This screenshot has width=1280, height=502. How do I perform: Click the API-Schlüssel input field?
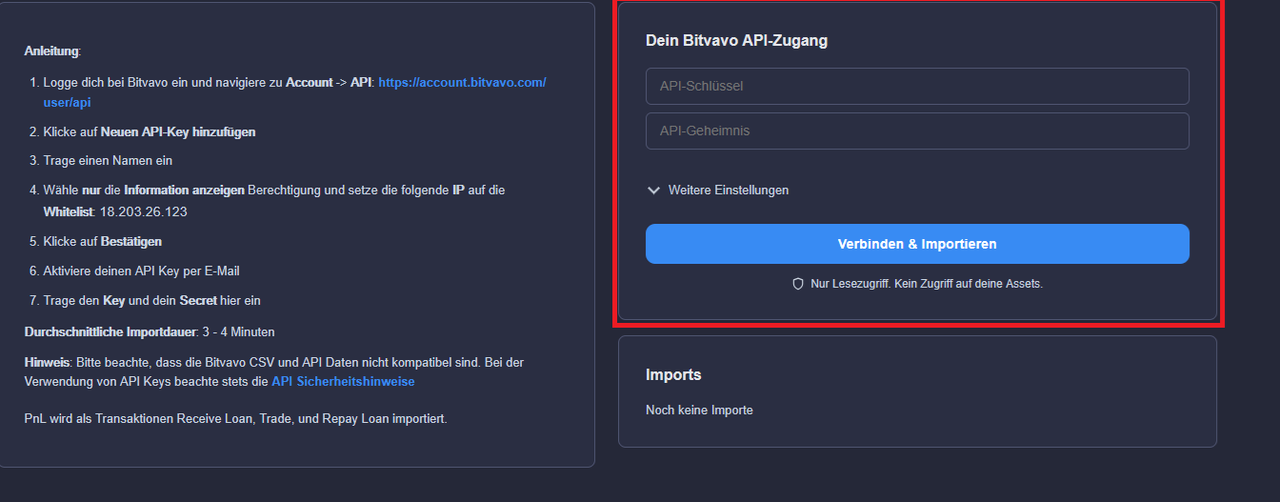point(917,86)
